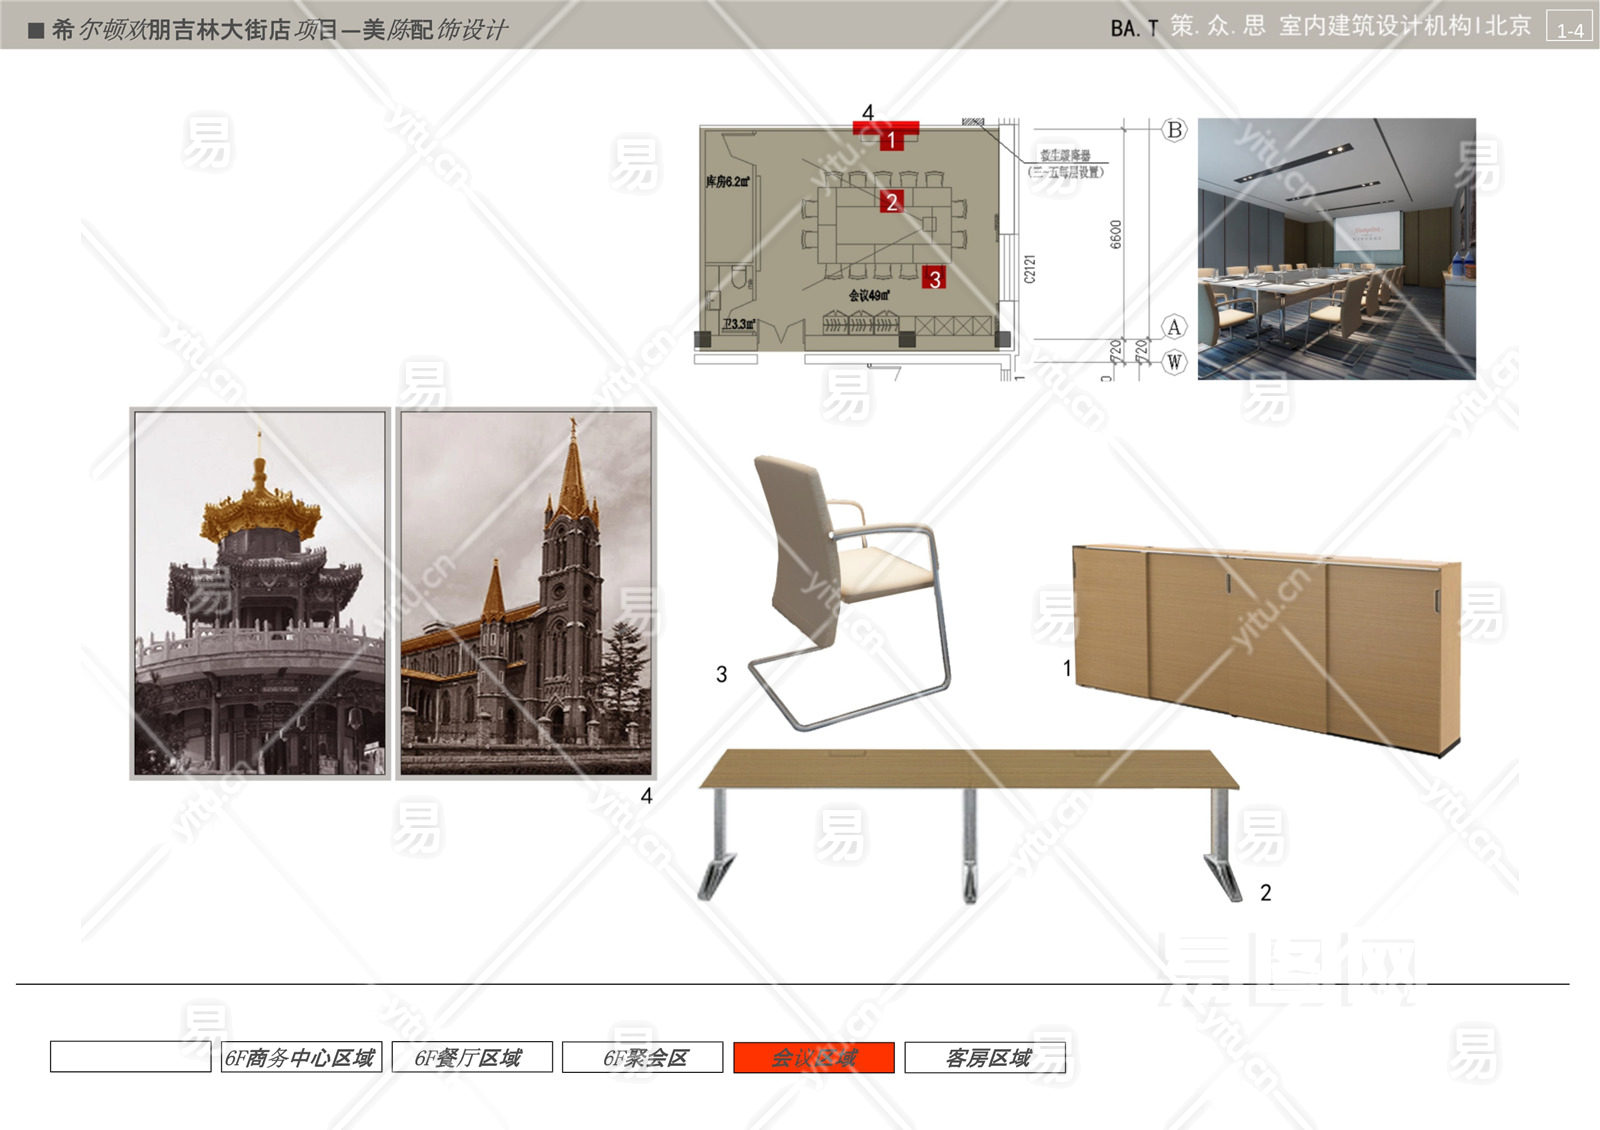1600x1130 pixels.
Task: Click the blank first box in the bottom tab row
Action: (x=130, y=1057)
